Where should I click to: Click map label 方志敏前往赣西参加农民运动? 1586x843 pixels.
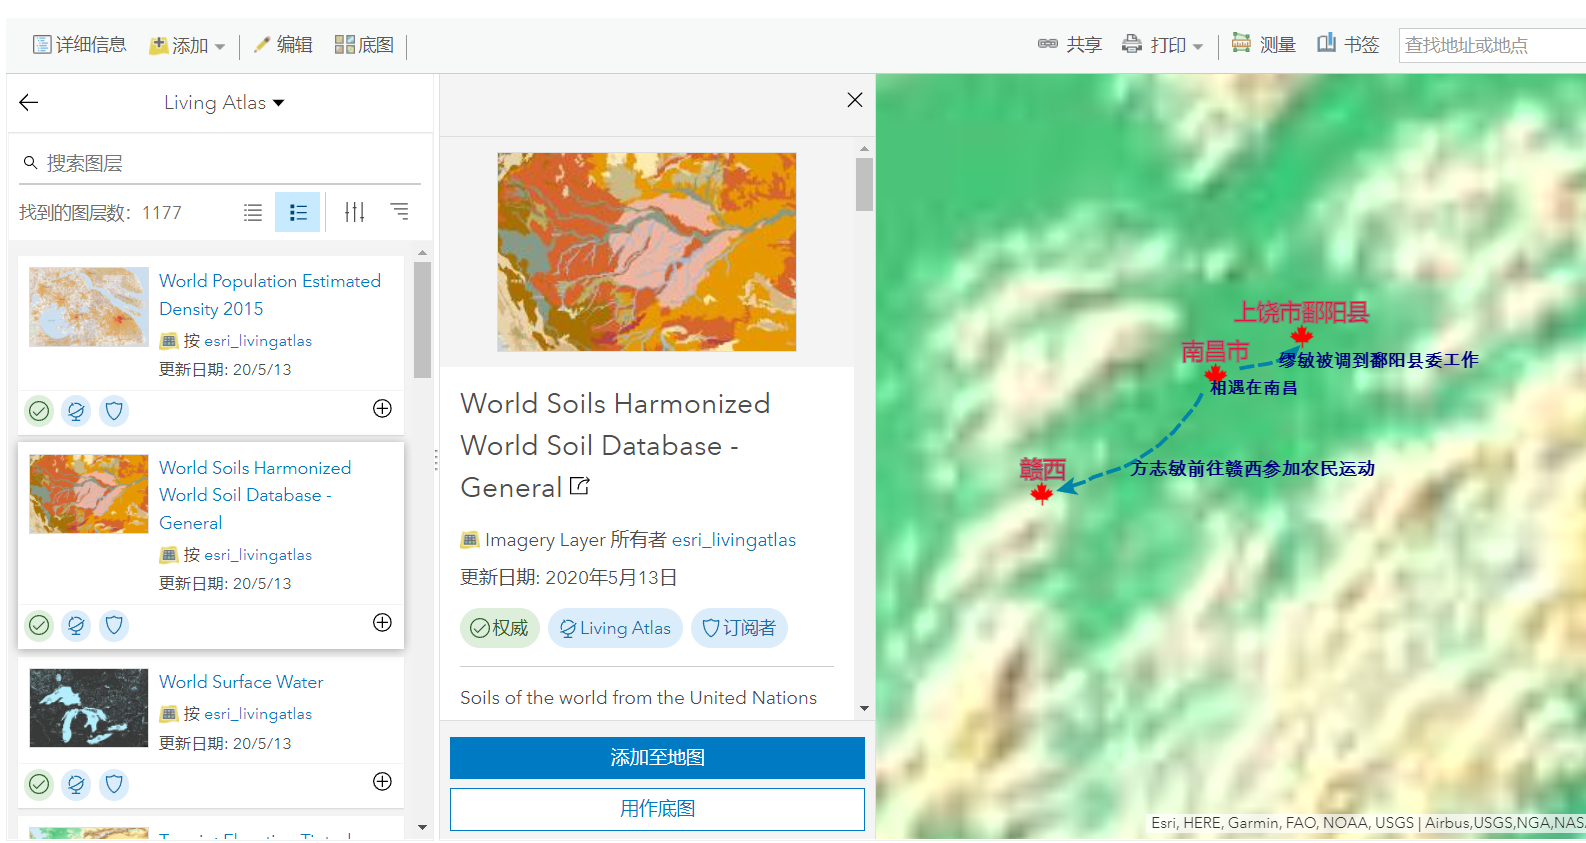1253,468
